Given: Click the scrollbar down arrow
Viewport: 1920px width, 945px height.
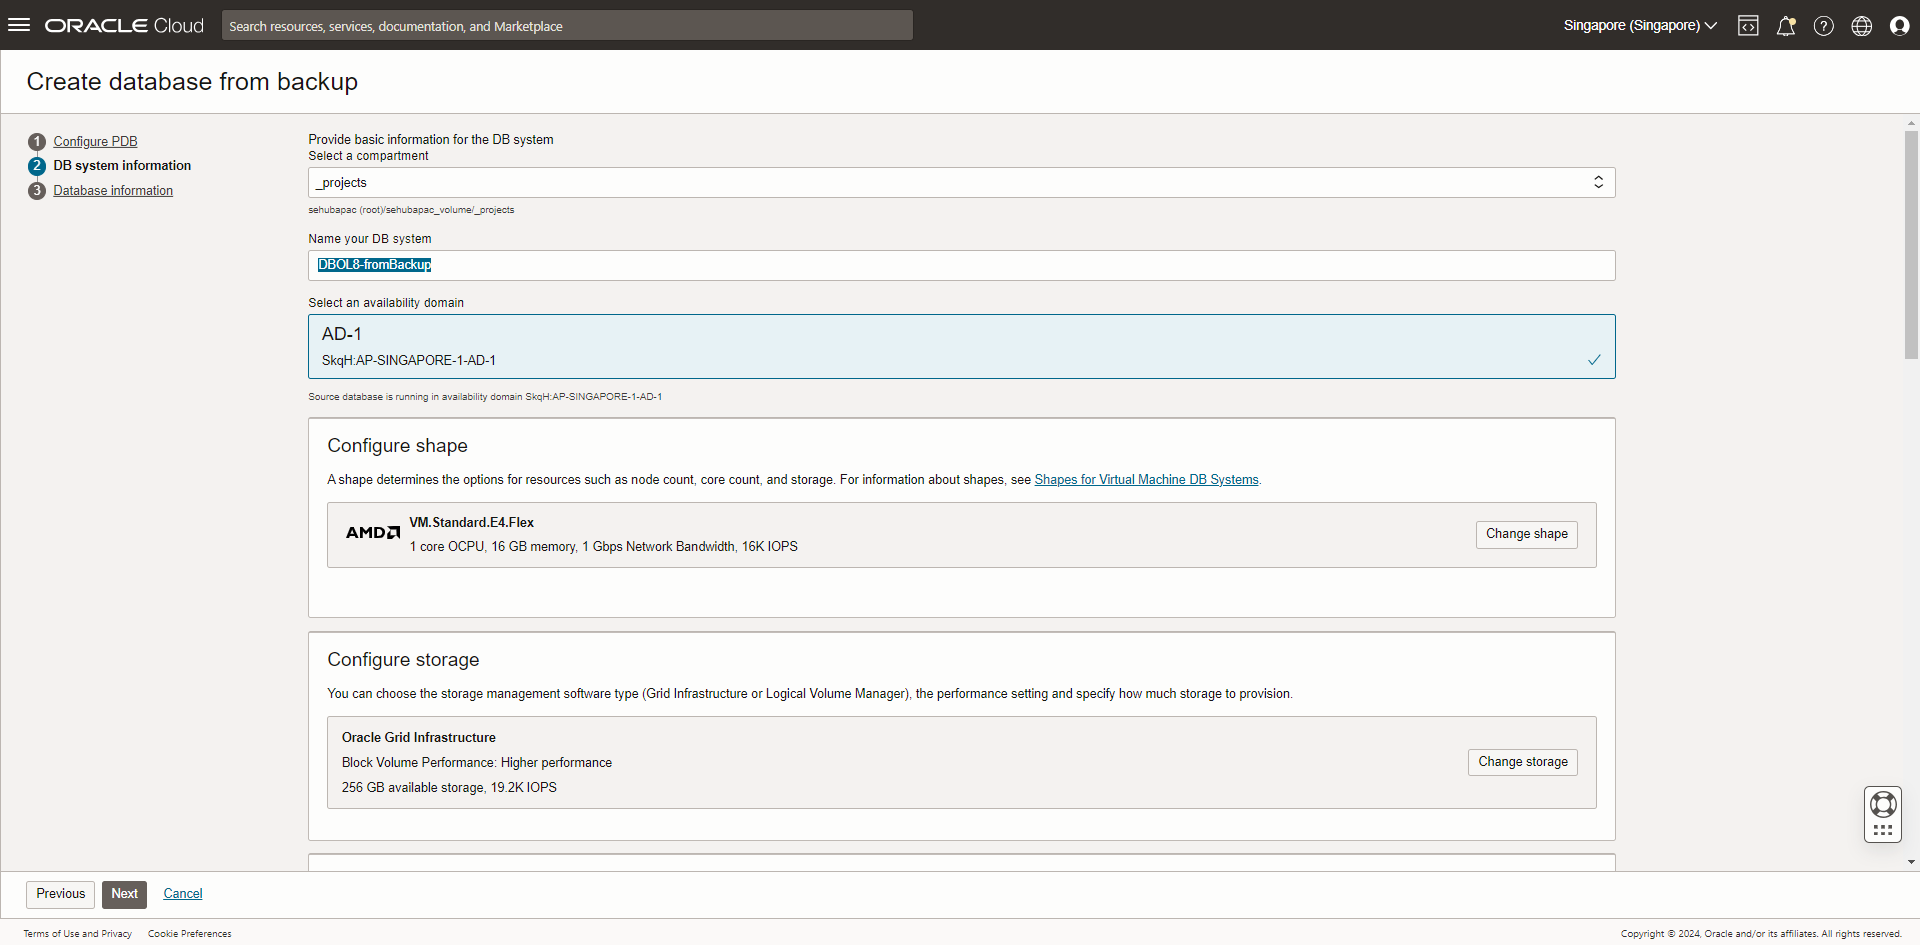Looking at the screenshot, I should pos(1911,862).
